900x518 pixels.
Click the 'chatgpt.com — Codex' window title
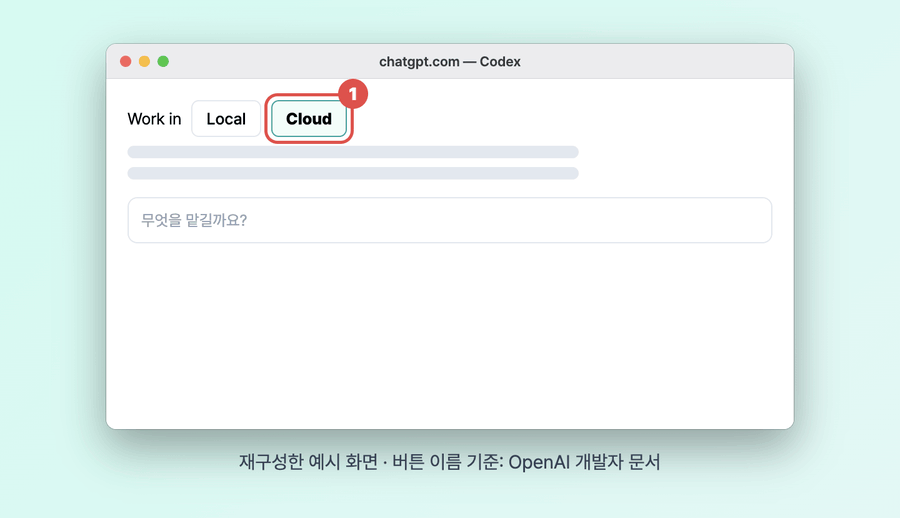tap(449, 61)
